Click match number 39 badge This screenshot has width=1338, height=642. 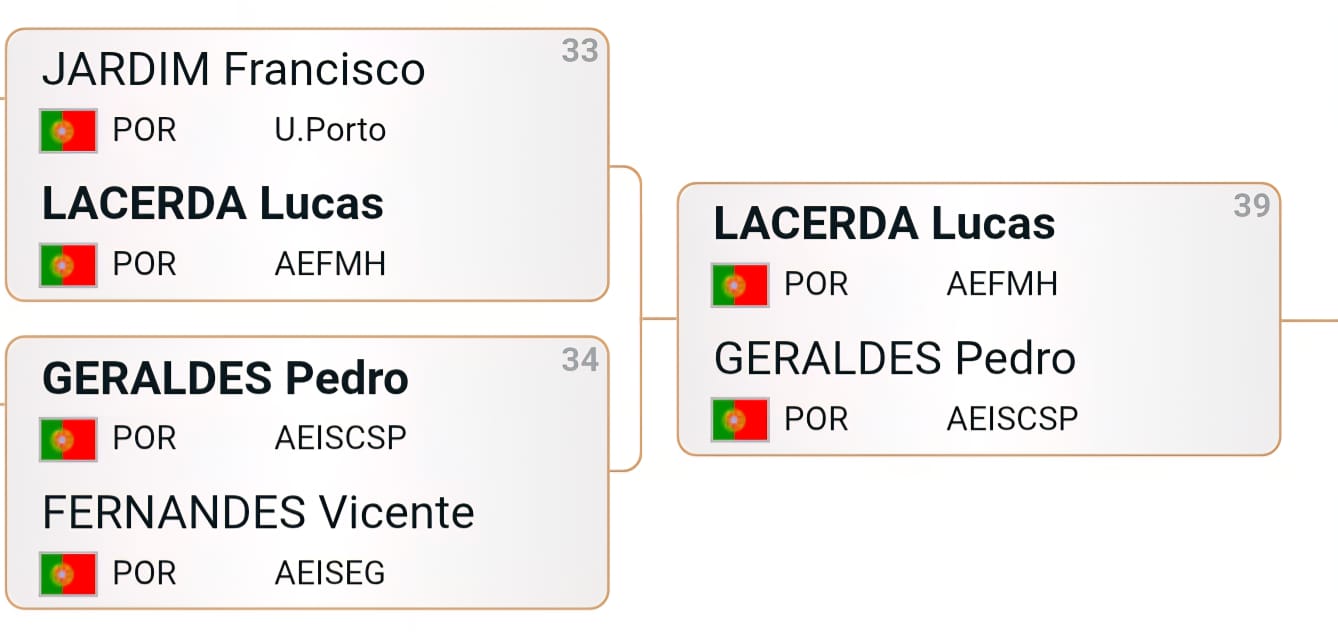[1252, 205]
